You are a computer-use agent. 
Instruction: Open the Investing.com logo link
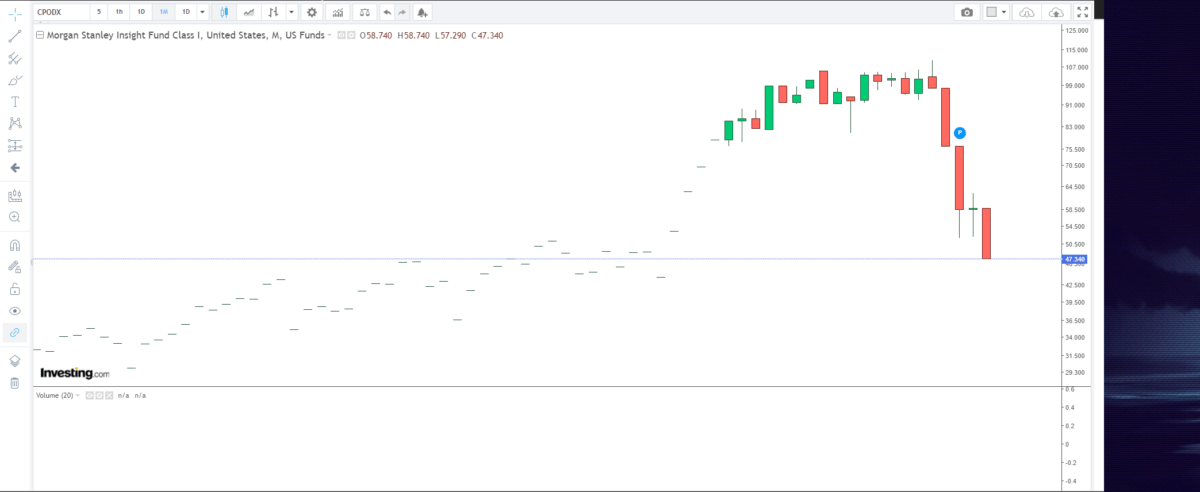pyautogui.click(x=74, y=373)
